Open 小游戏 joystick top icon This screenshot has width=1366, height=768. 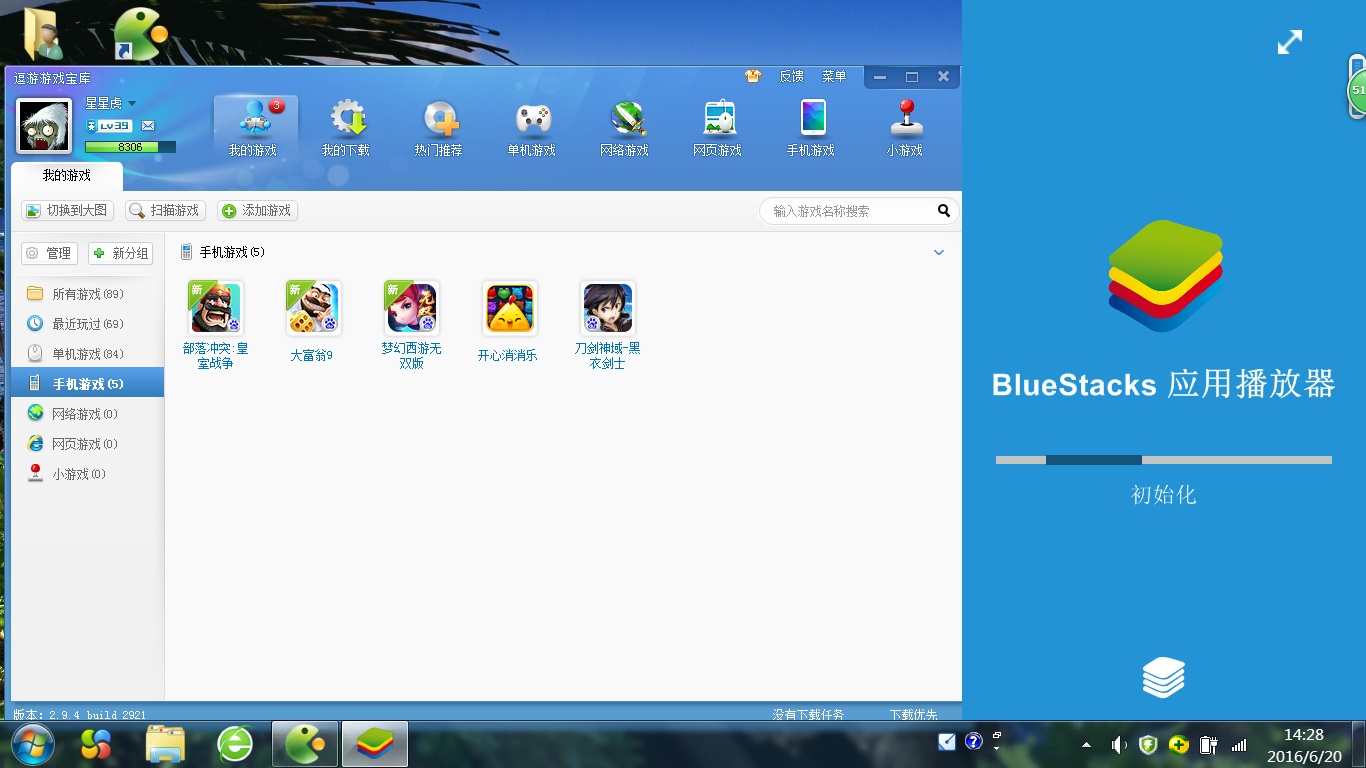[904, 127]
